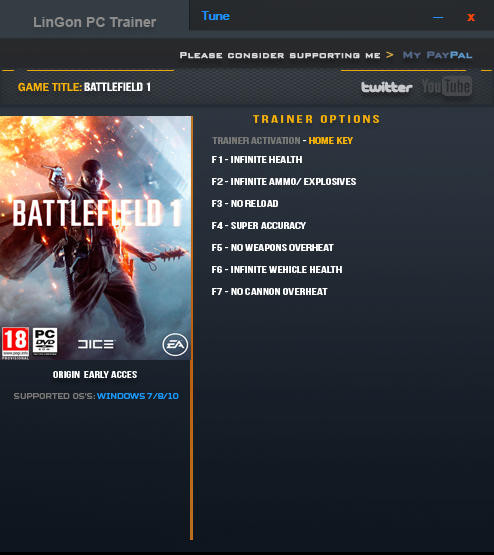The image size is (494, 555).
Task: Select F7 - No Cannon Overheat option
Action: point(269,291)
